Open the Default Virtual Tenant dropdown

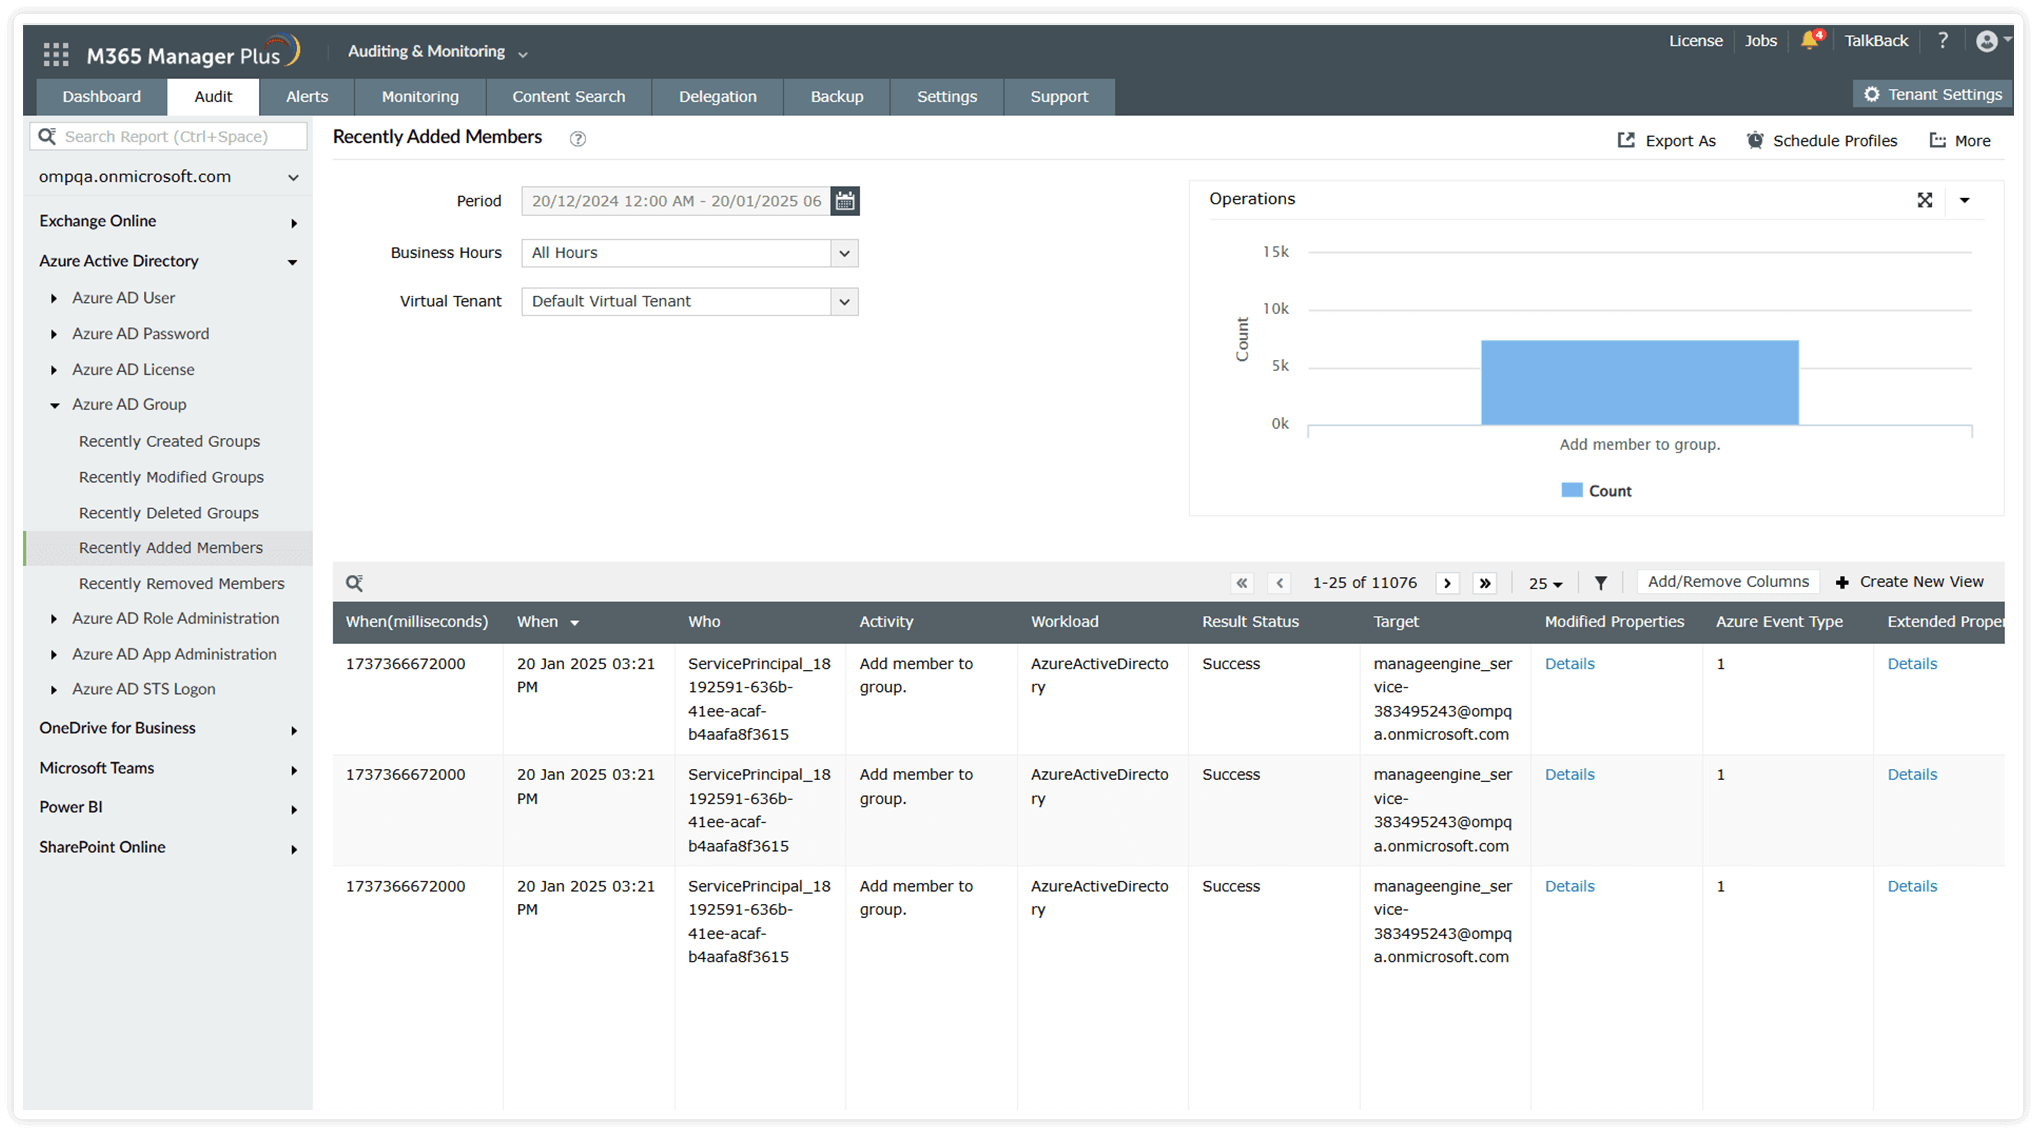pyautogui.click(x=845, y=301)
